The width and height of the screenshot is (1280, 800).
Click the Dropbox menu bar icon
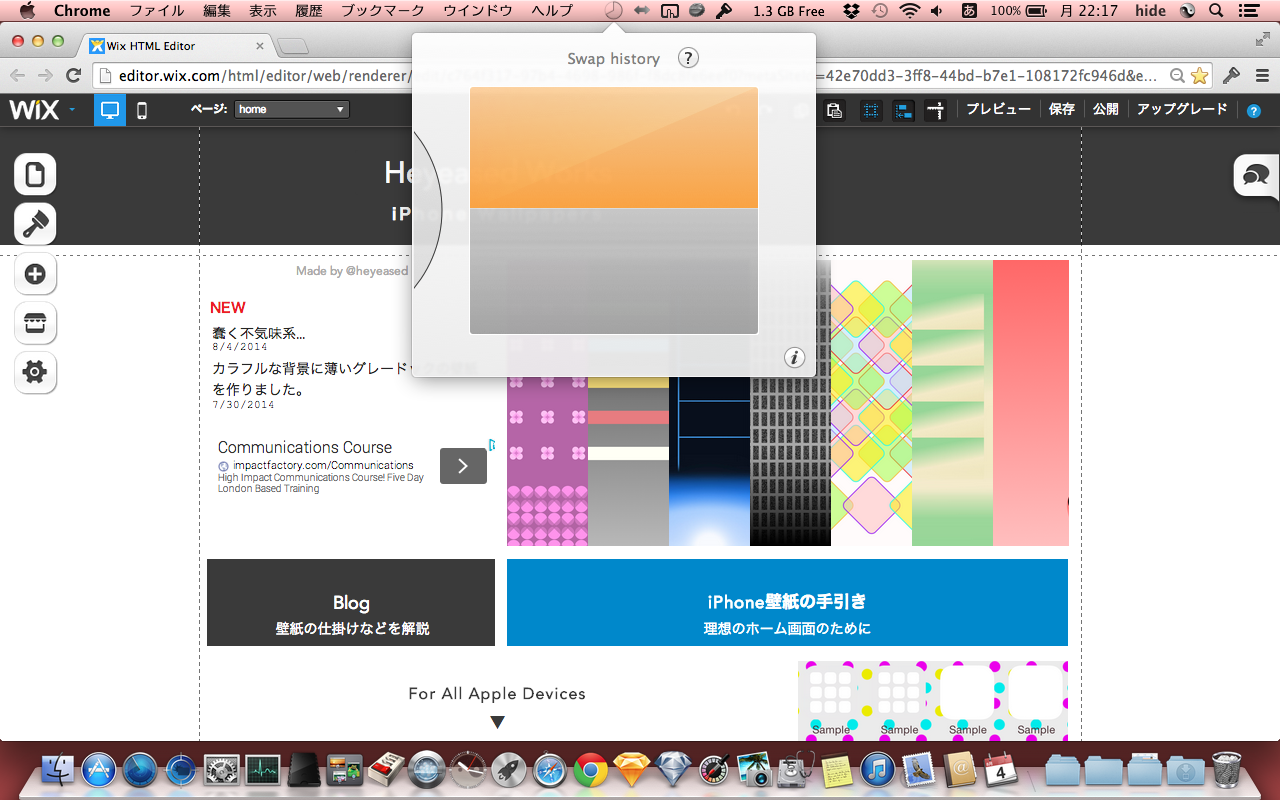click(x=850, y=11)
